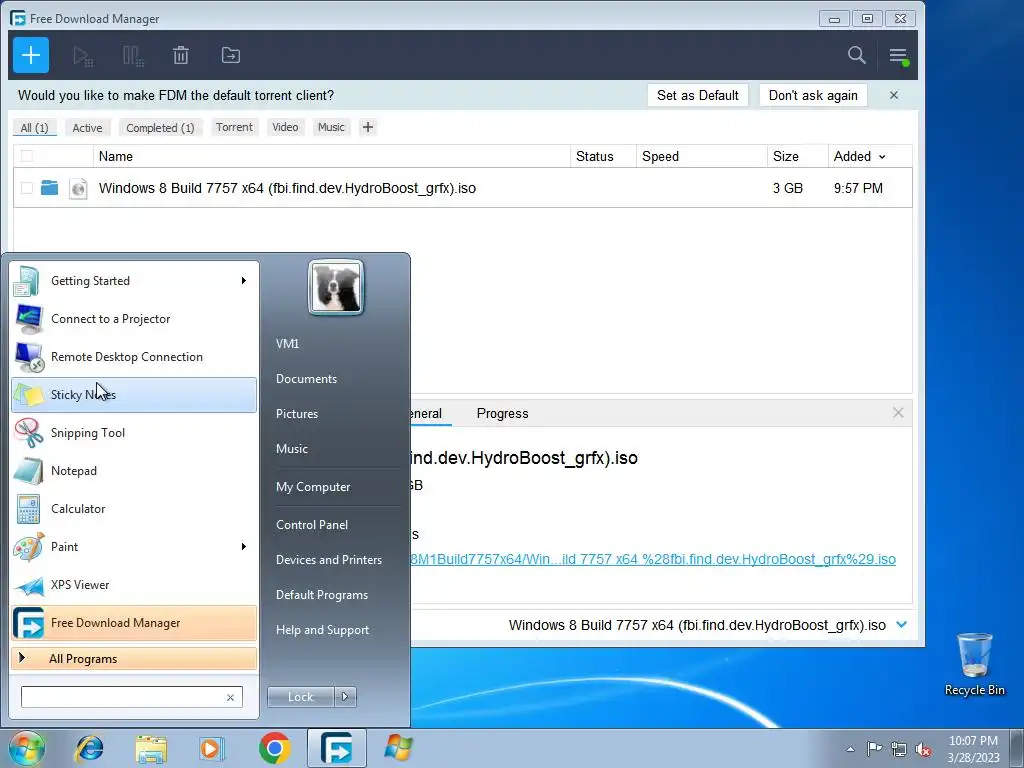1024x768 pixels.
Task: Open Internet Explorer from the taskbar
Action: click(89, 748)
